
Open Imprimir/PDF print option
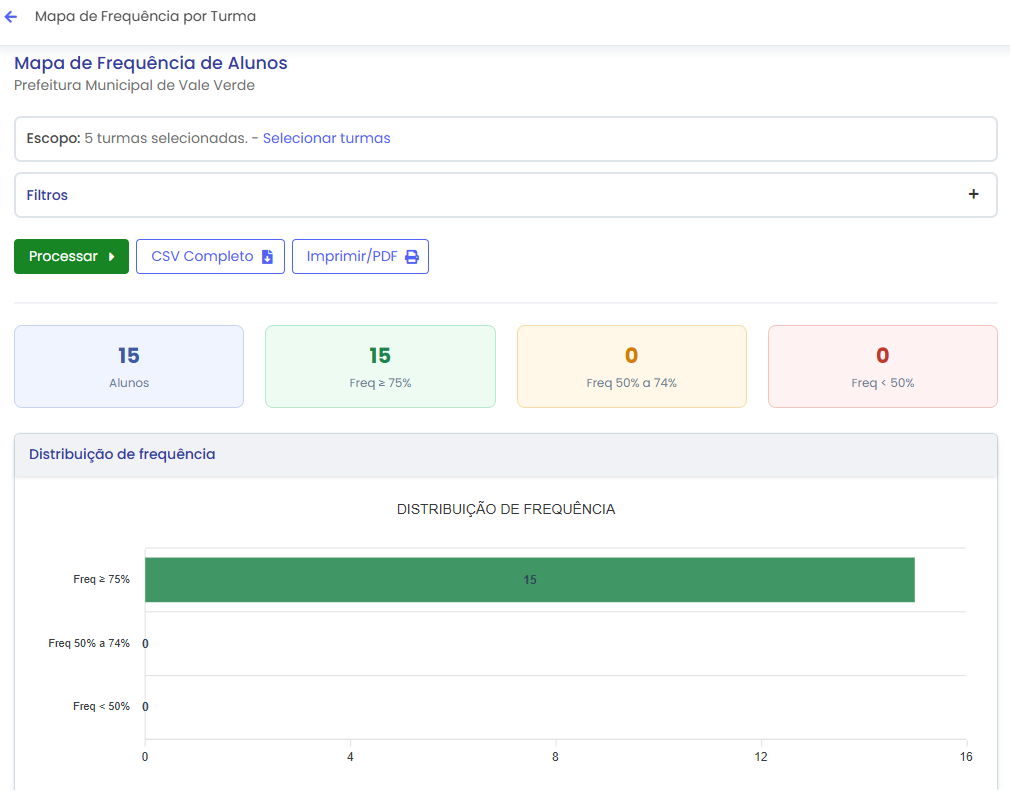(x=360, y=257)
